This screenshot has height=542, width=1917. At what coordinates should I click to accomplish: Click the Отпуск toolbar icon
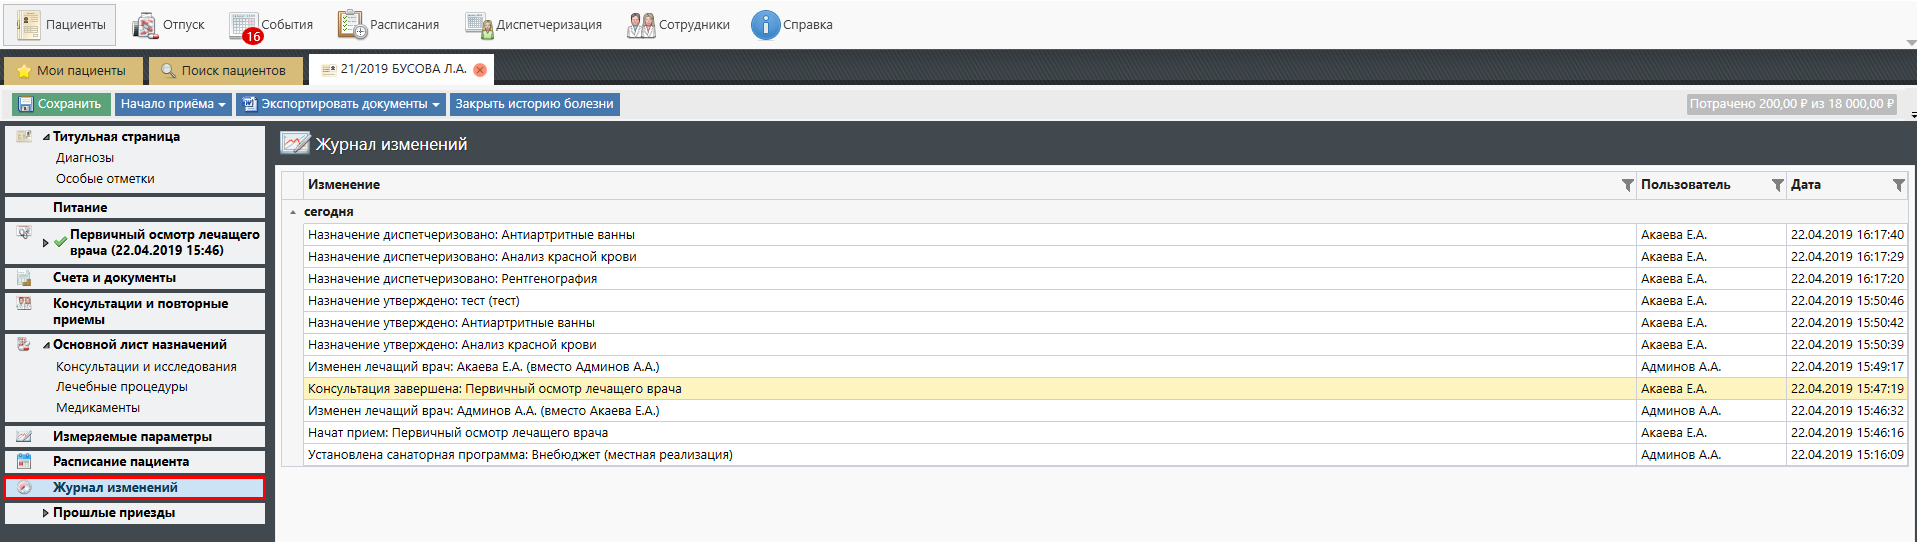(146, 25)
